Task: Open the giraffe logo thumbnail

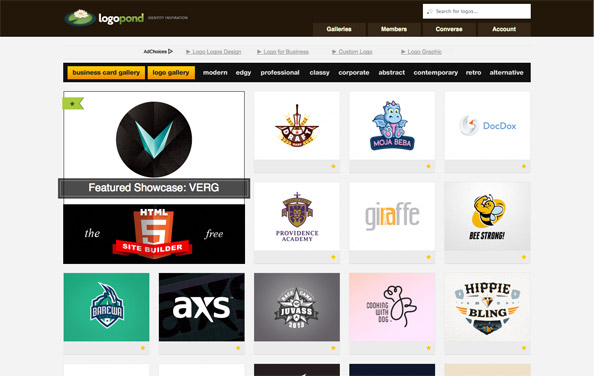Action: tap(392, 216)
